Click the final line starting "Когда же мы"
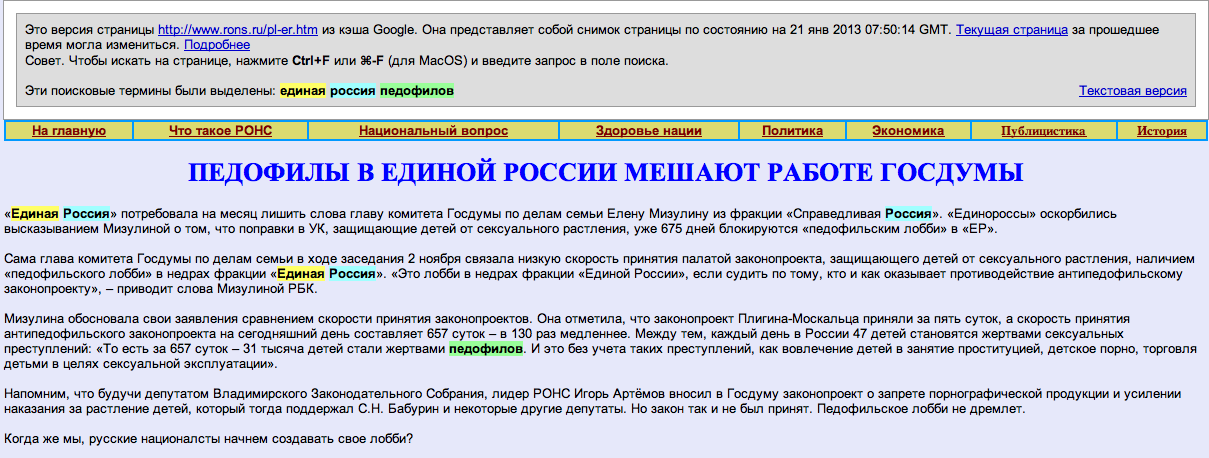This screenshot has width=1209, height=458. 209,440
